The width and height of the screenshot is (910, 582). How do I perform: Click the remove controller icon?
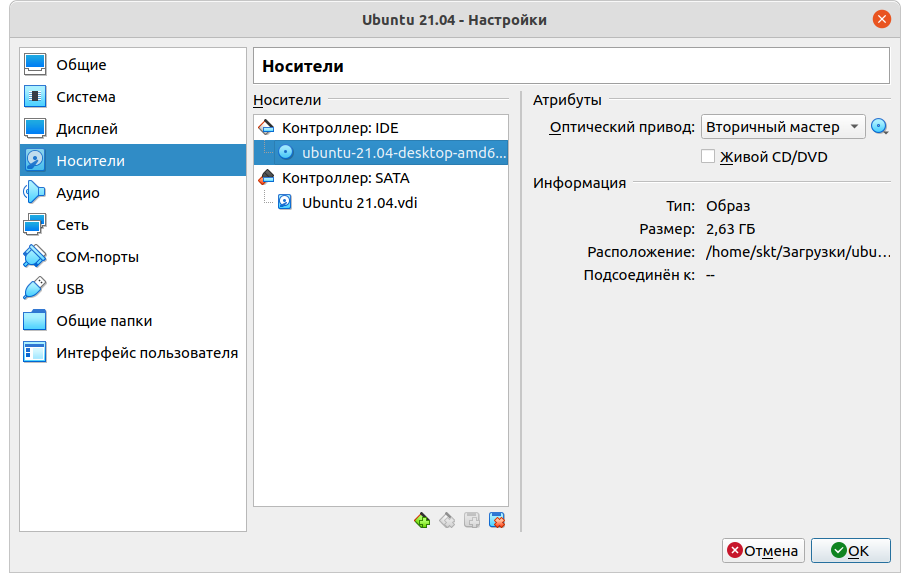tap(447, 520)
